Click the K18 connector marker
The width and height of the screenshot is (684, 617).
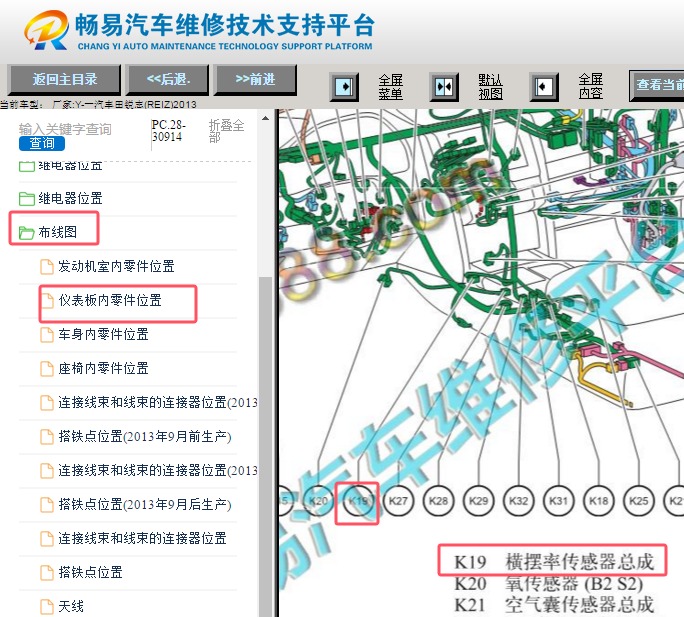click(x=598, y=500)
